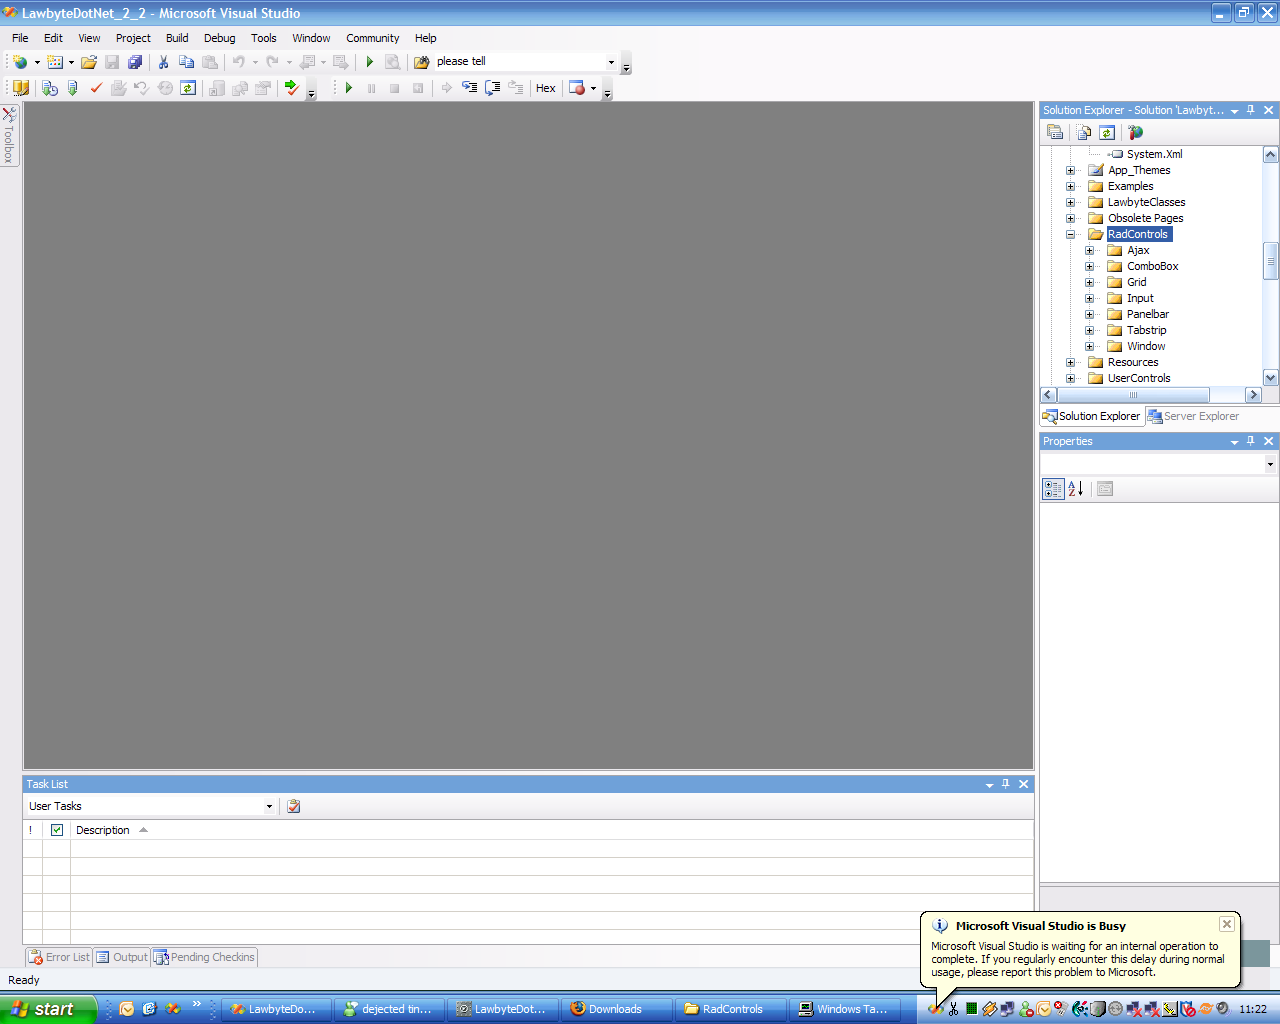Select the Tabstrip folder in Solution Explorer
The width and height of the screenshot is (1280, 1024).
[x=1147, y=330]
